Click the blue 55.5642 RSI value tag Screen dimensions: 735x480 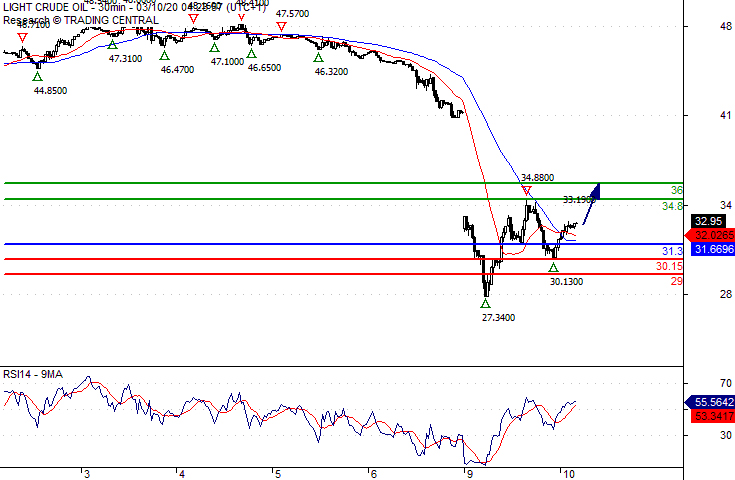coord(711,402)
